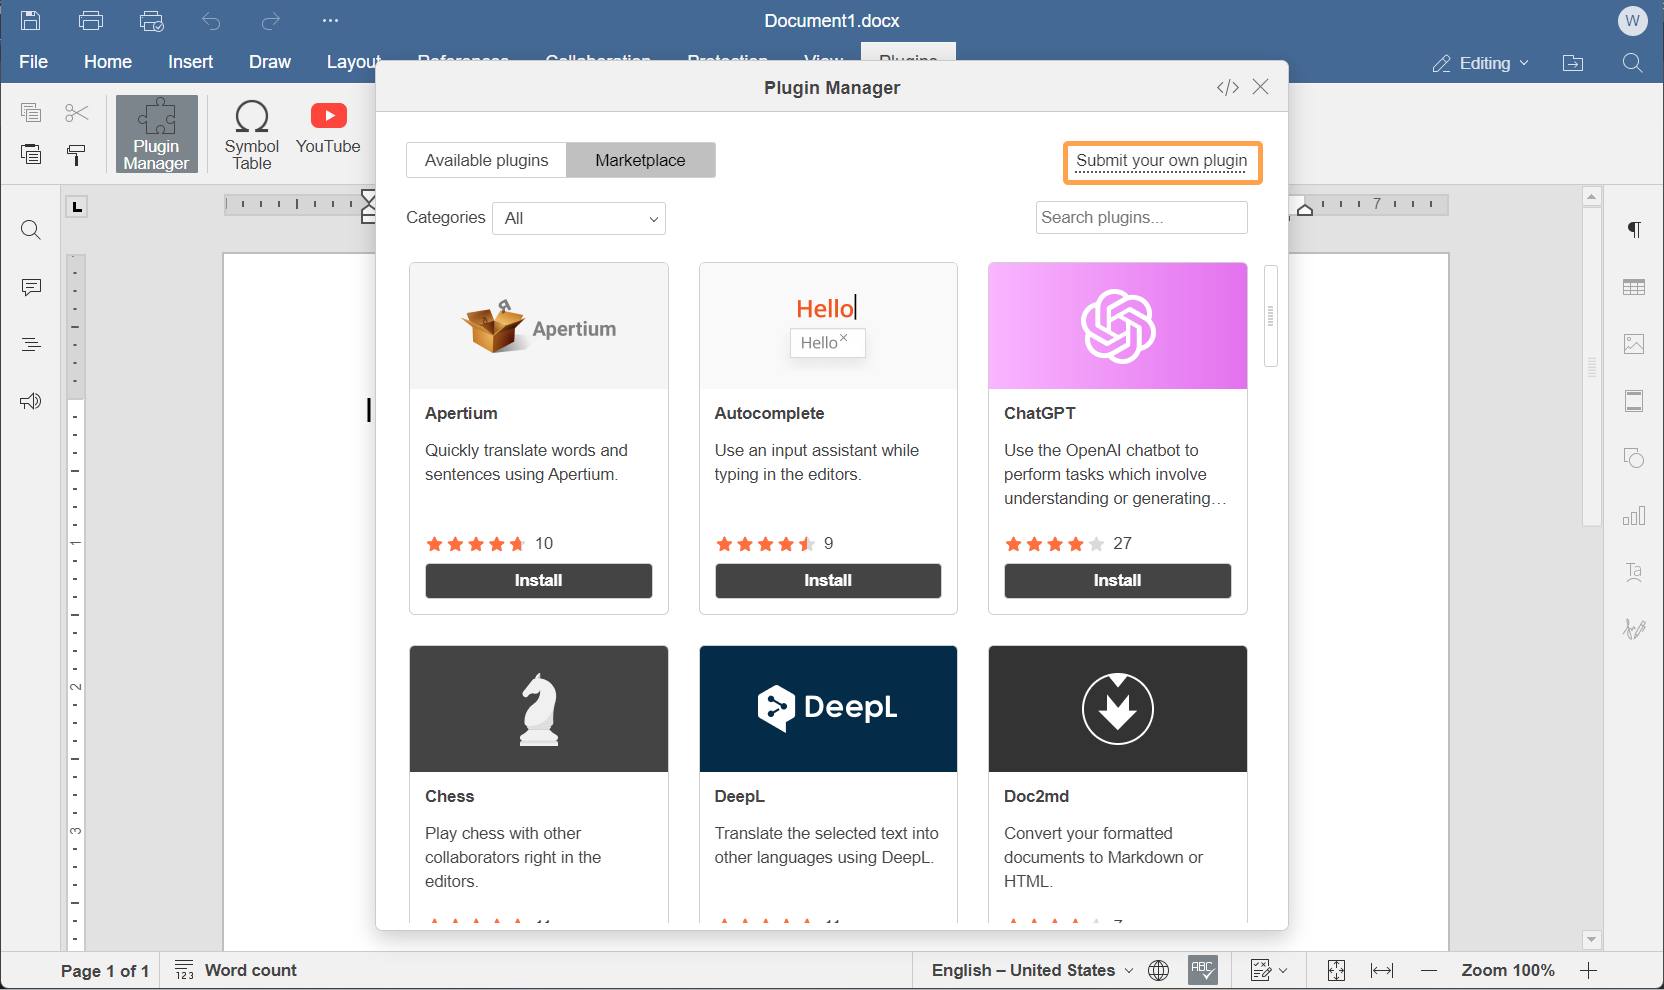Click the tab stop selector L button
Image resolution: width=1664 pixels, height=990 pixels.
[x=77, y=206]
